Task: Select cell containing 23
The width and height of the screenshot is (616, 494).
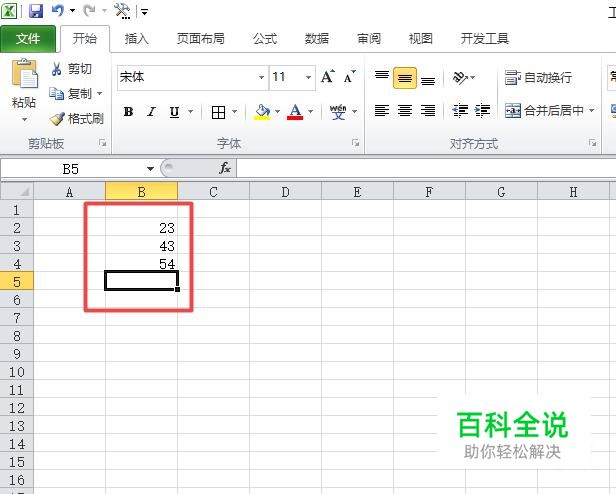Action: point(141,228)
